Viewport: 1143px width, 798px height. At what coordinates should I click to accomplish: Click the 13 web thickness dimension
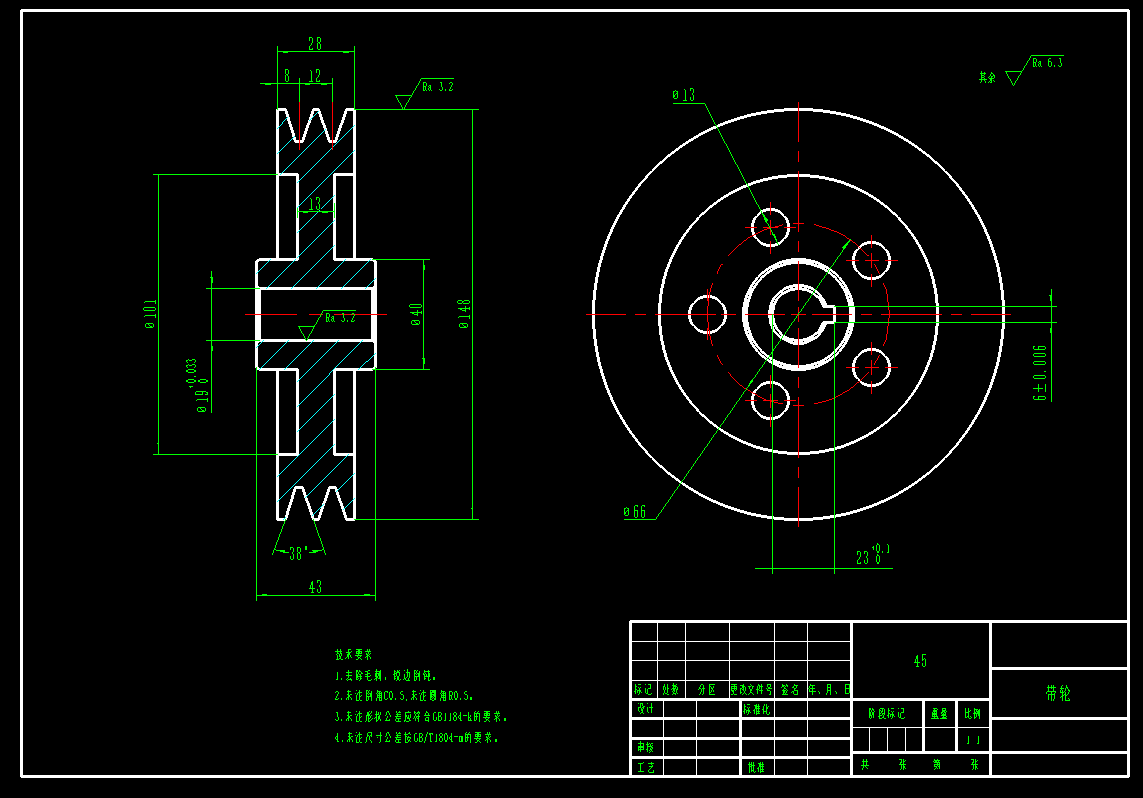tap(314, 204)
